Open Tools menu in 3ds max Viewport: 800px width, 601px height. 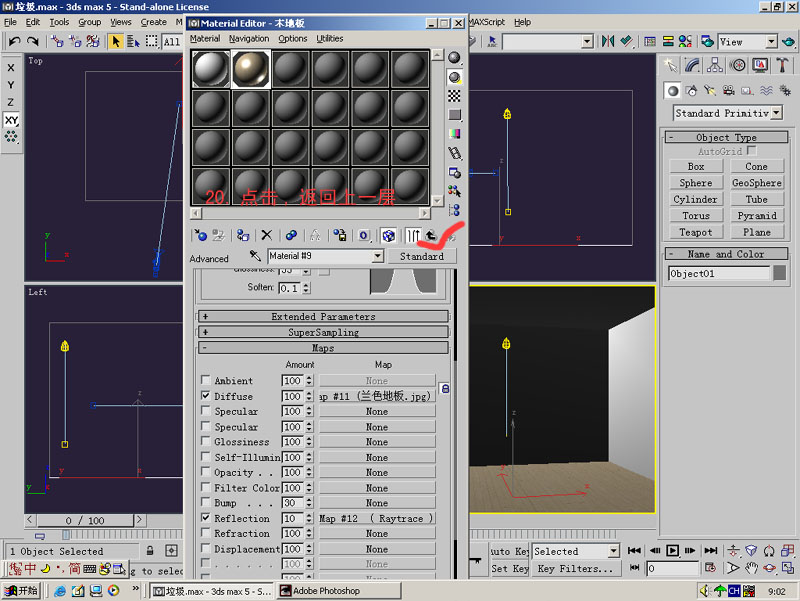pyautogui.click(x=59, y=22)
